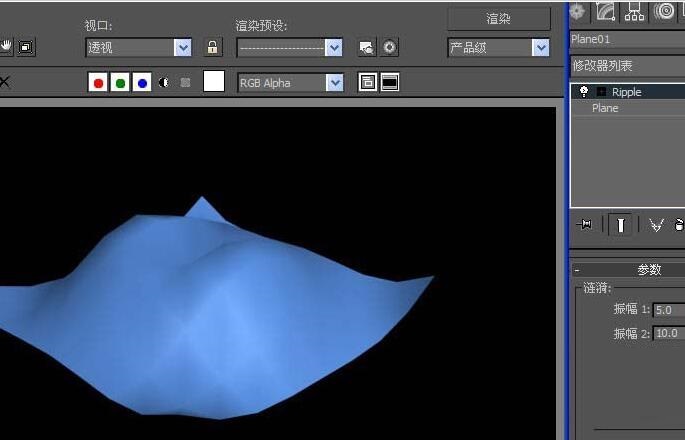The height and width of the screenshot is (440, 685).
Task: Toggle the lock-to-viewport padlock icon
Action: (x=212, y=47)
